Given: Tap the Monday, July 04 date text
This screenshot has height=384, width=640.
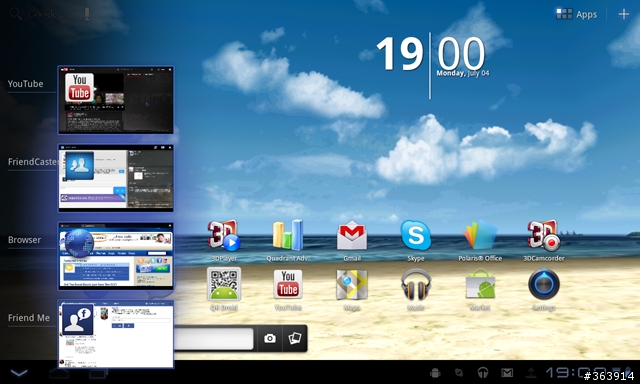Looking at the screenshot, I should (x=463, y=73).
